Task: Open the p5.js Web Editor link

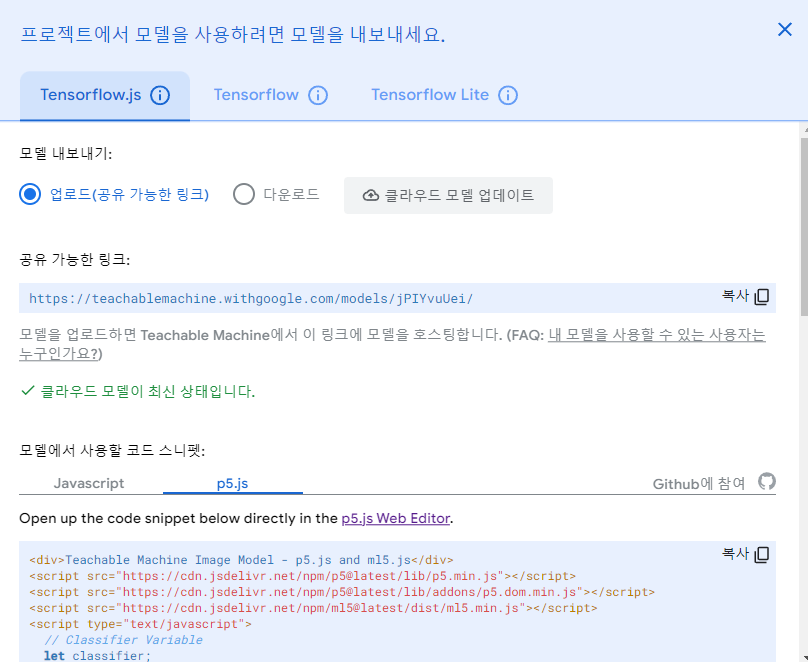Action: (396, 518)
